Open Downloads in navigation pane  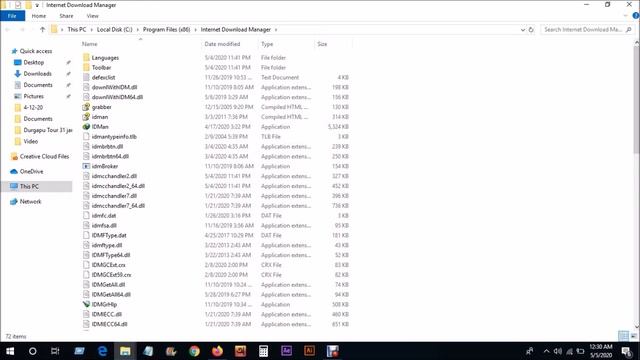[x=37, y=73]
